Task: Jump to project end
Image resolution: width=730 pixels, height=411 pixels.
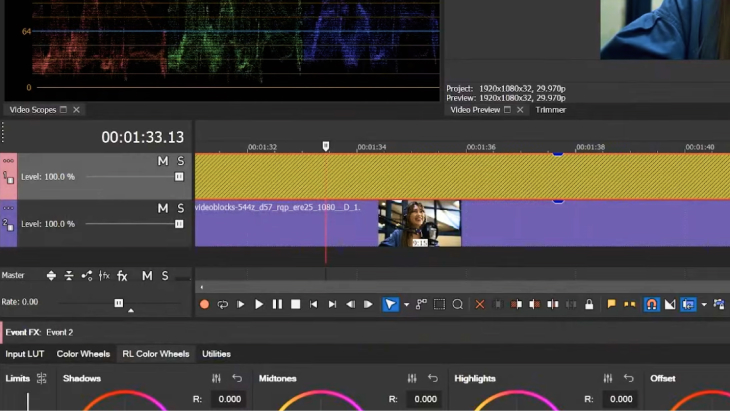Action: point(332,304)
